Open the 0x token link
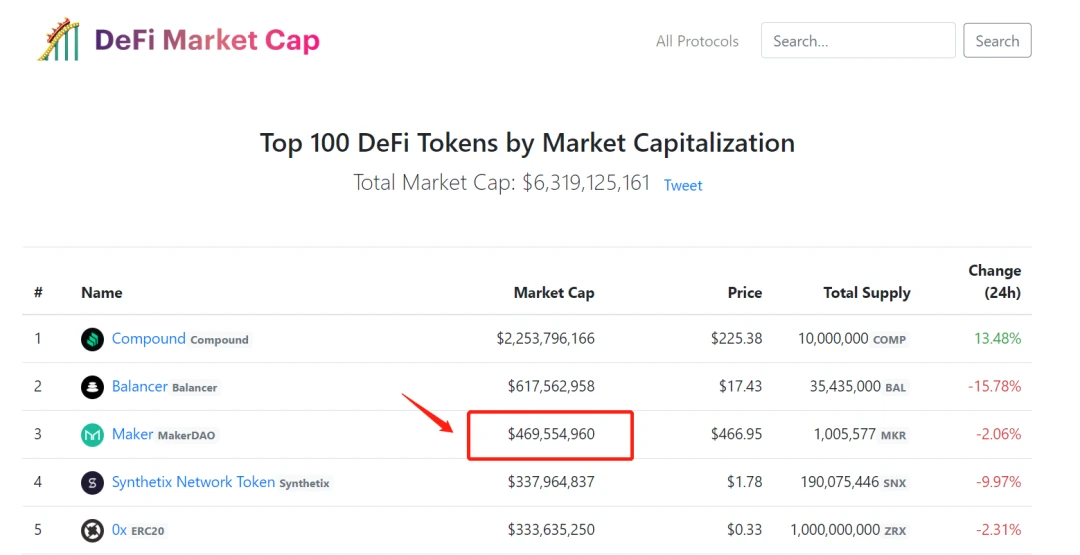Screen dimensions: 1080x555 (x=119, y=530)
